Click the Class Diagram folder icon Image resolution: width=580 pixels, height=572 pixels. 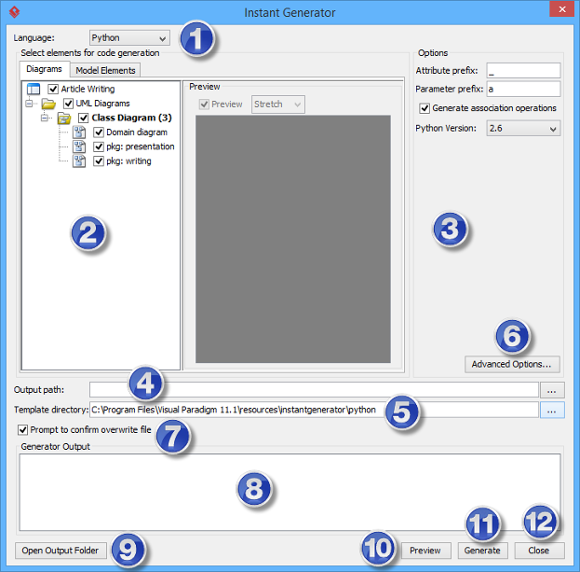64,118
